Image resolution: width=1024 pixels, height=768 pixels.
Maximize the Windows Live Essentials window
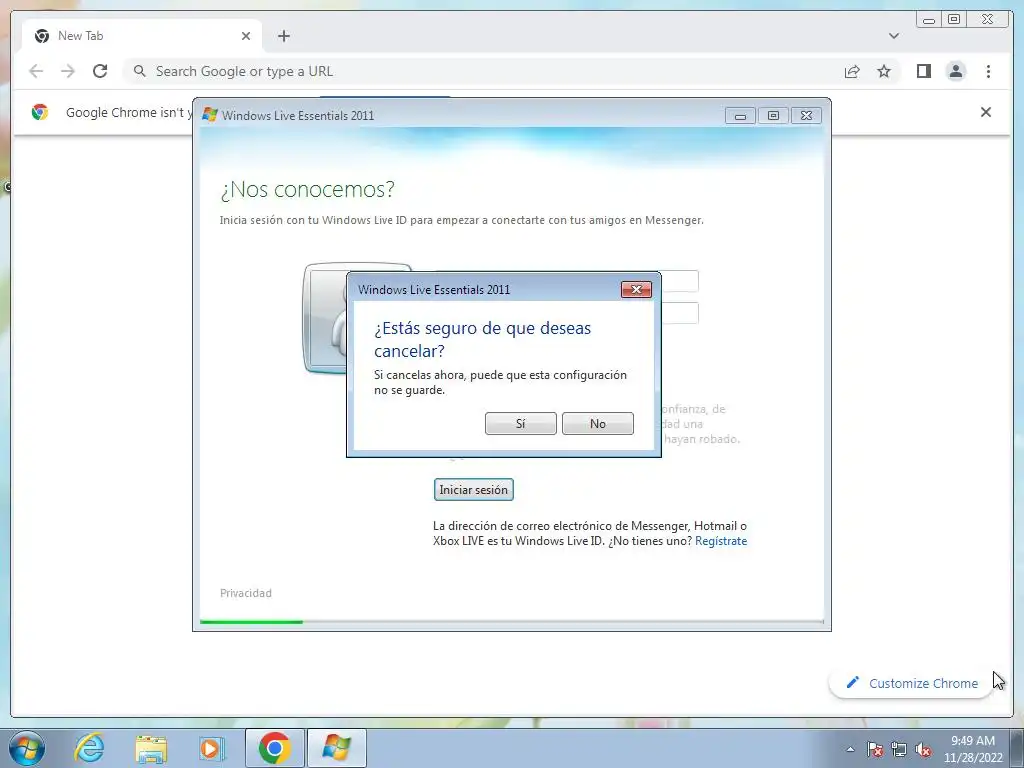click(773, 116)
